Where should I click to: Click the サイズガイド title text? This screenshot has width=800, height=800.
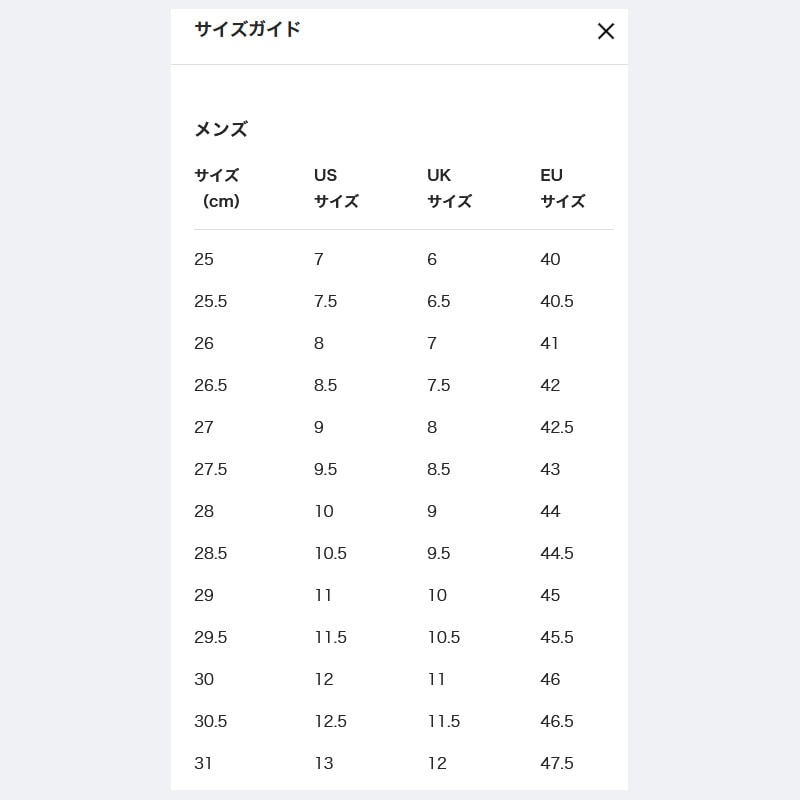click(247, 29)
